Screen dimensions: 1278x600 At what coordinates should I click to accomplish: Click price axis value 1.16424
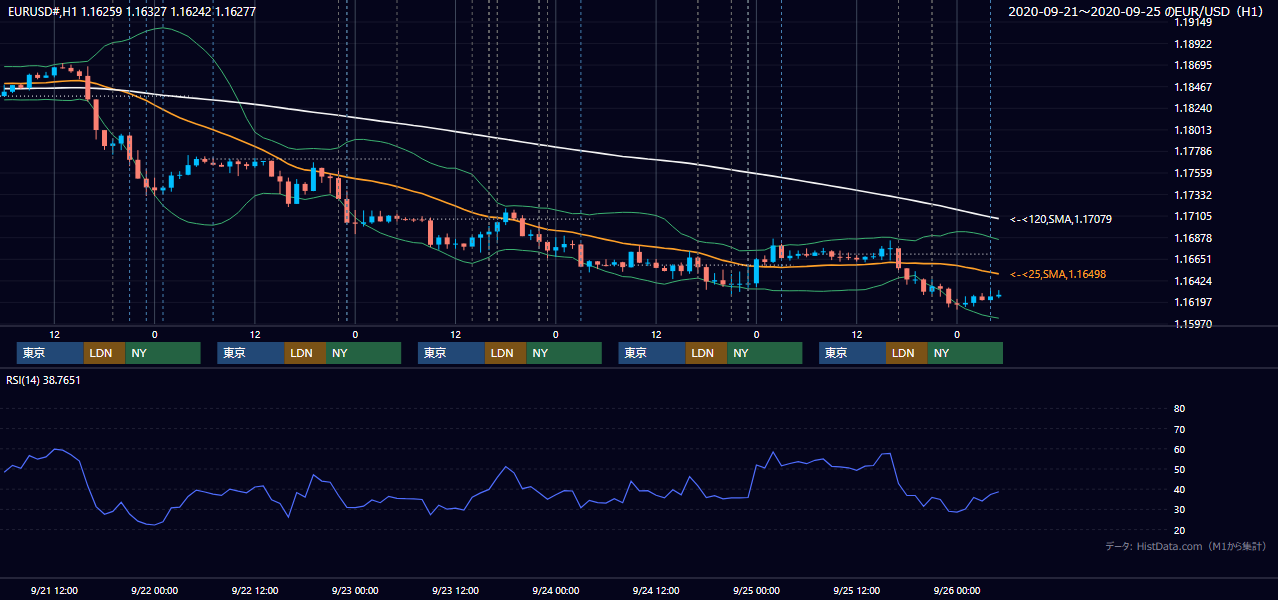1193,281
